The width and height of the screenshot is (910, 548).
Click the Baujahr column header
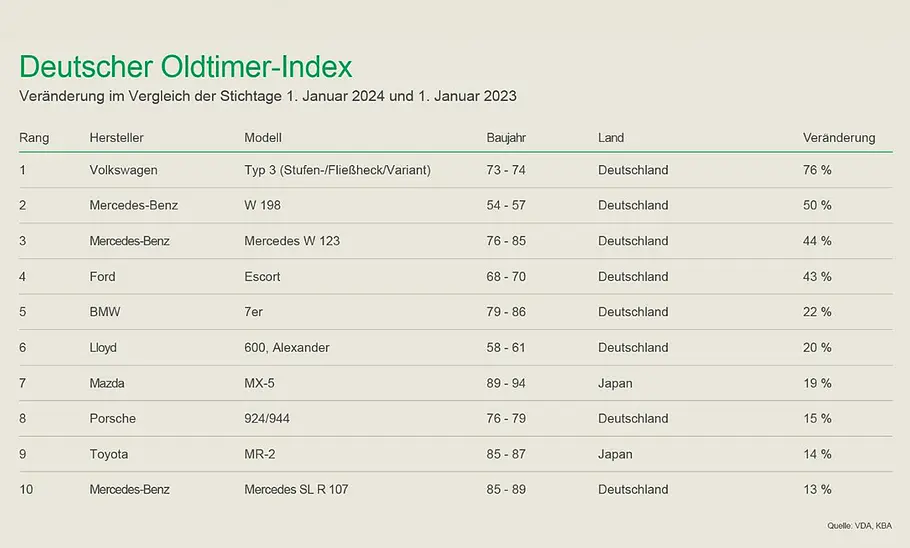pos(506,138)
